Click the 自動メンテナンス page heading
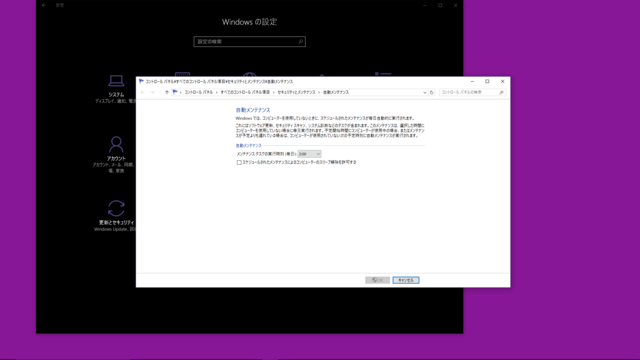Viewport: 640px width, 360px height. click(253, 110)
